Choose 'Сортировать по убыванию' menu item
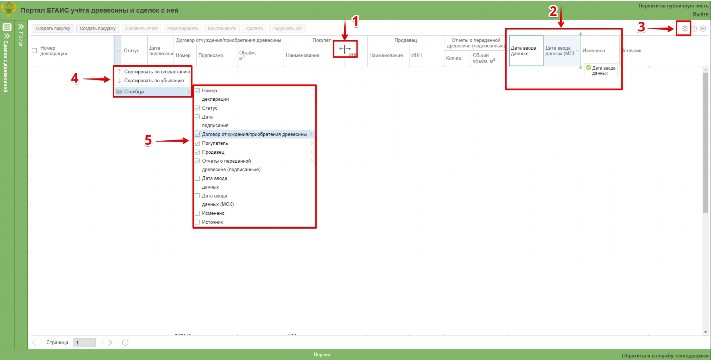Screen dimensions: 711x360 pos(153,81)
